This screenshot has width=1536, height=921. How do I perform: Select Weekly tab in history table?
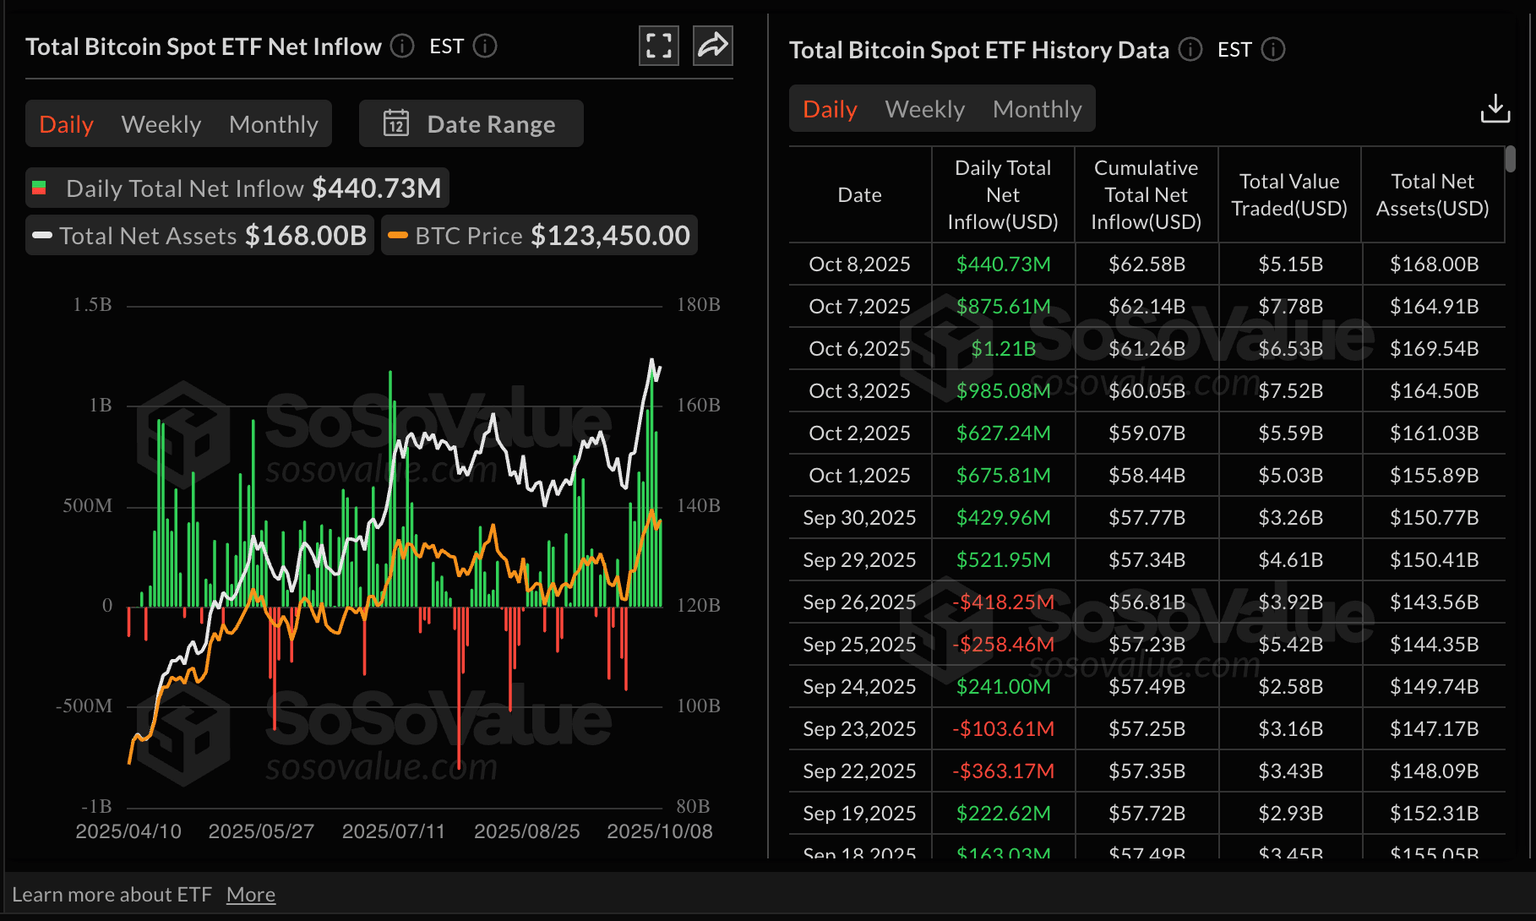click(x=924, y=109)
